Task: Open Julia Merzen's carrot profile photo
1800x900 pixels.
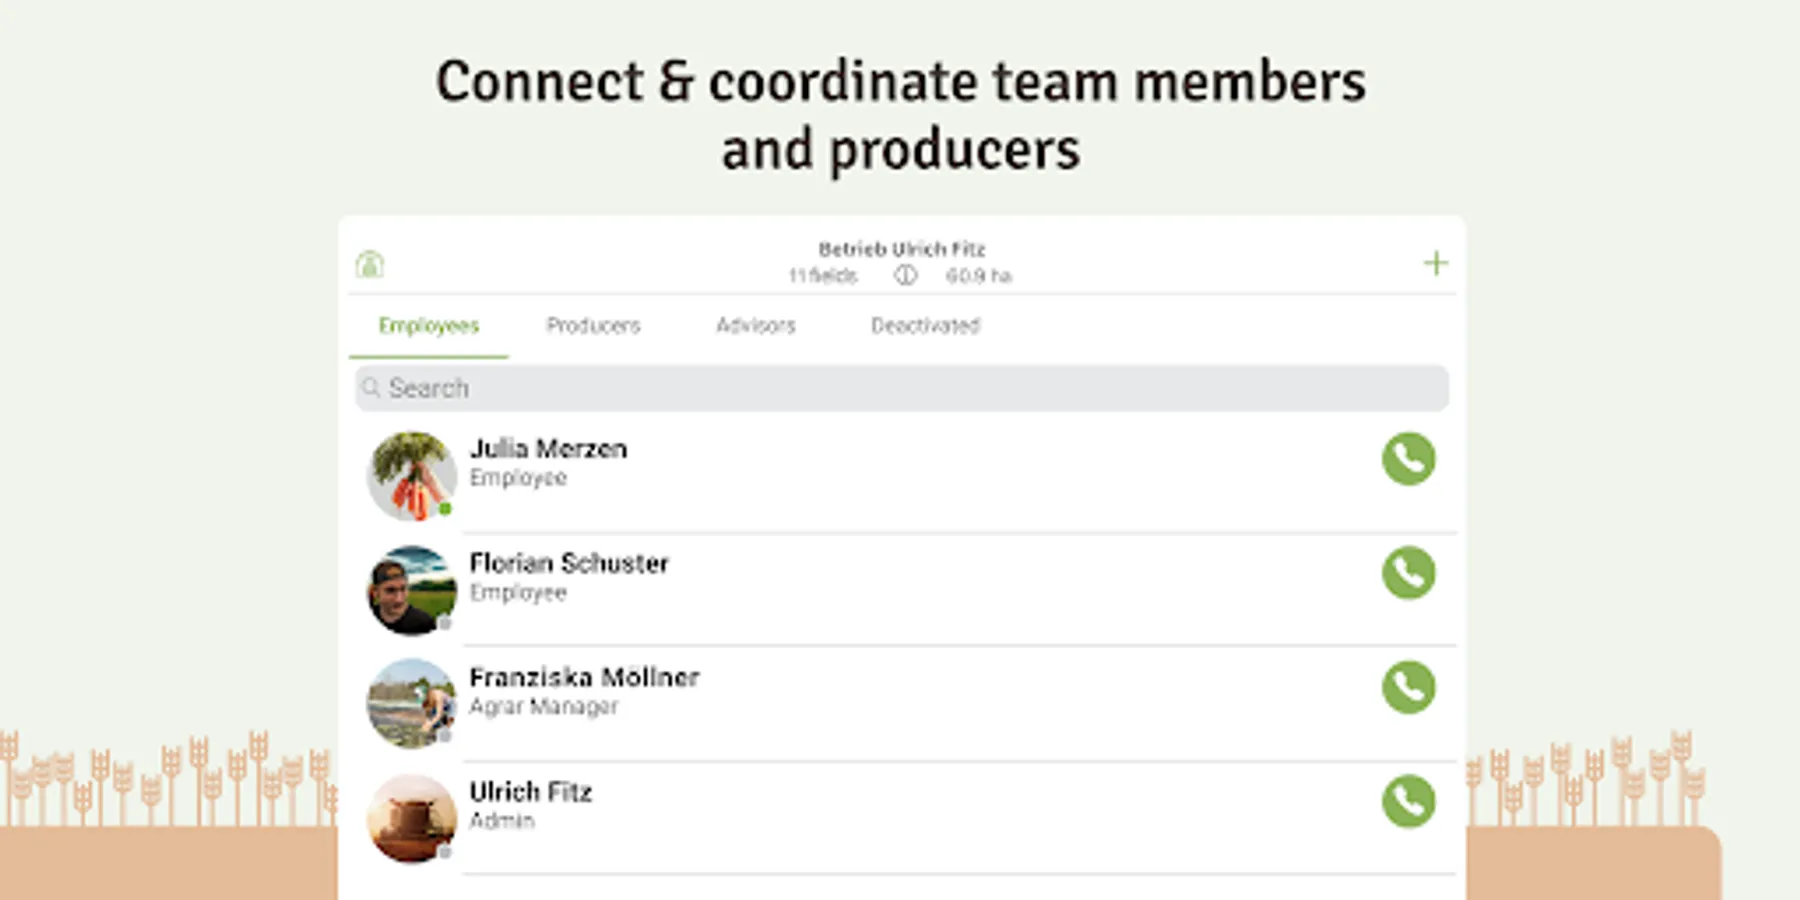Action: [x=411, y=475]
